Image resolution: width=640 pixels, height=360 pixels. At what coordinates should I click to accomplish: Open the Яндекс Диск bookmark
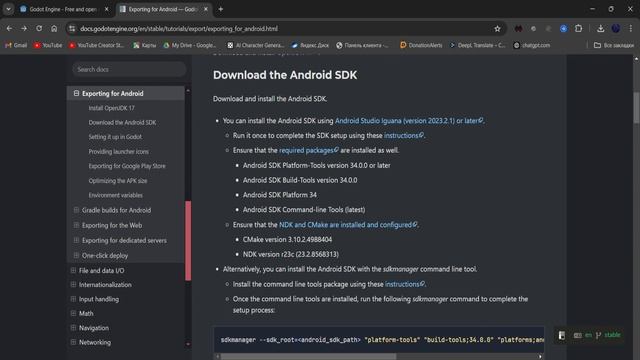tap(310, 45)
